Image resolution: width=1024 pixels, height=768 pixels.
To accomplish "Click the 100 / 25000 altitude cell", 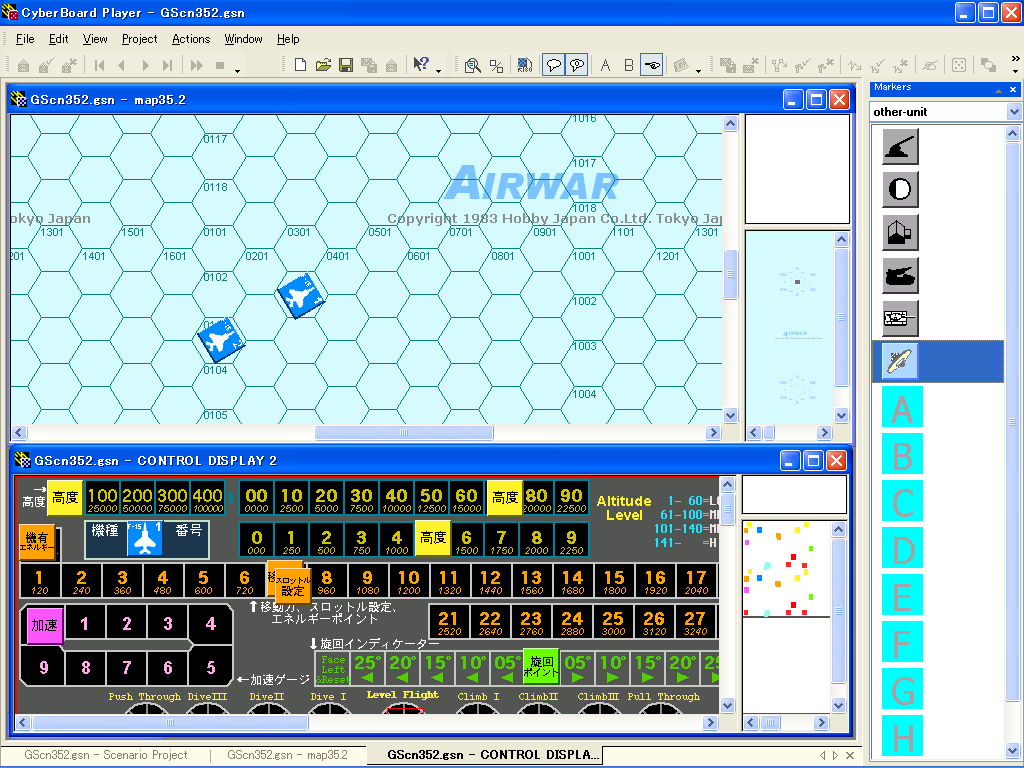I will [102, 498].
